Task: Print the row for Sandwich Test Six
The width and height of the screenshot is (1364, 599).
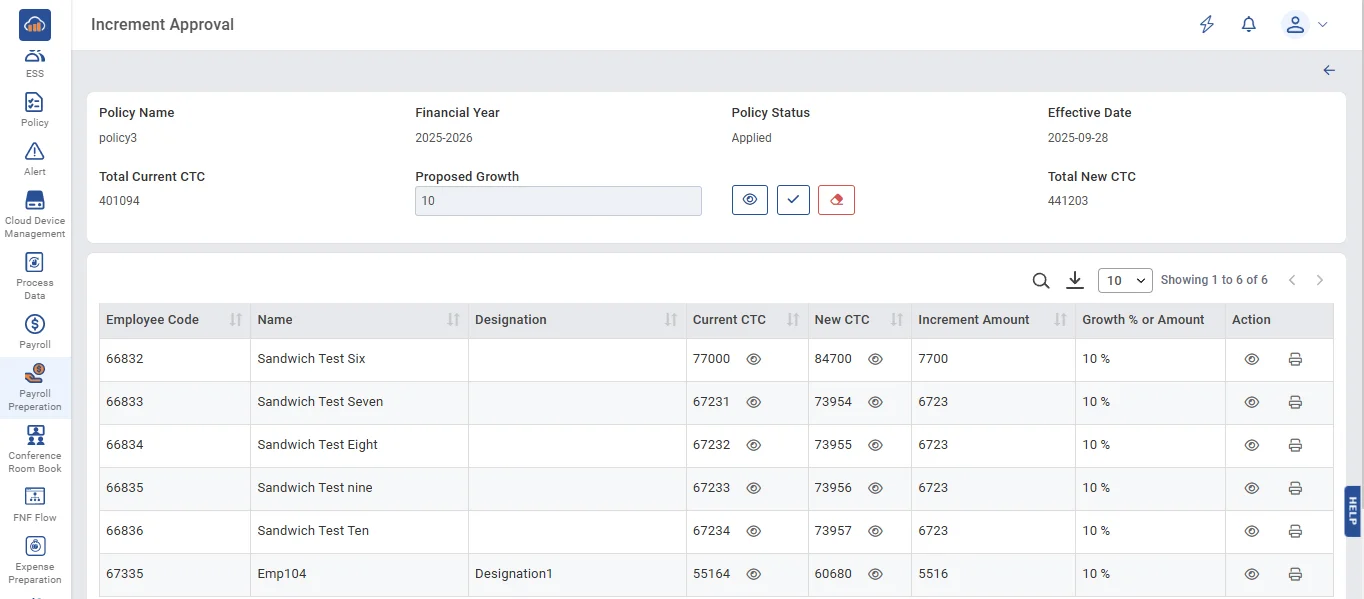Action: 1295,359
